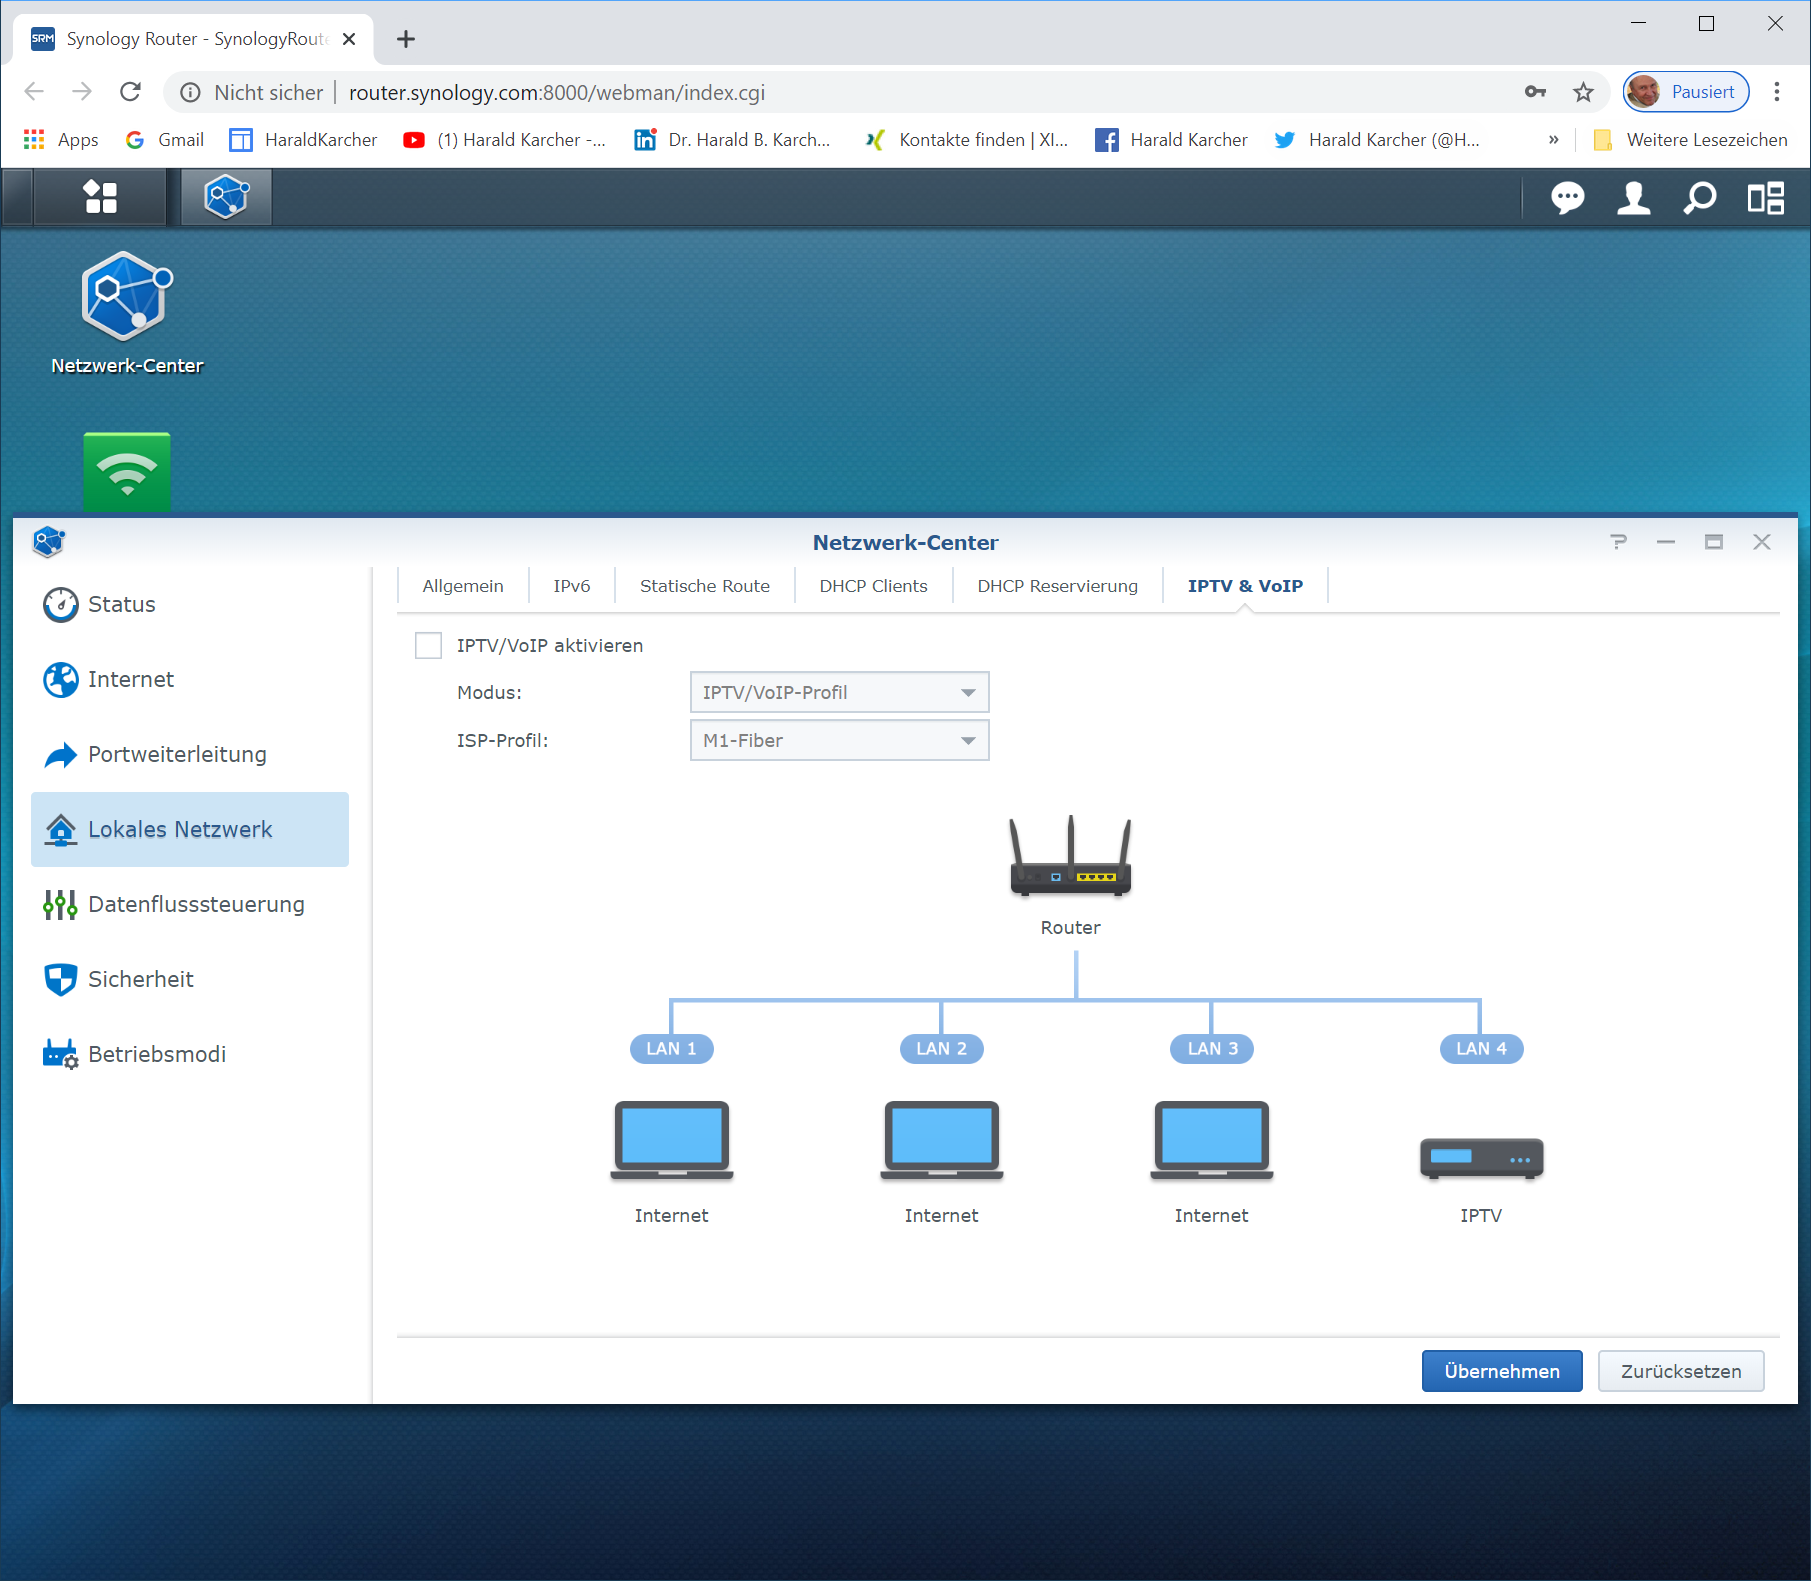This screenshot has height=1581, width=1811.
Task: Open the green Wi-Fi Connect desktop icon
Action: pyautogui.click(x=127, y=471)
